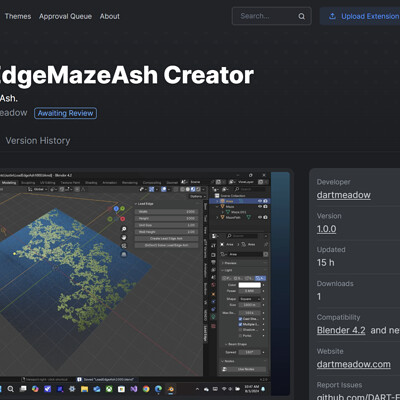Screen dimensions: 400x400
Task: Open the version 1.0.0 link
Action: [x=326, y=229]
